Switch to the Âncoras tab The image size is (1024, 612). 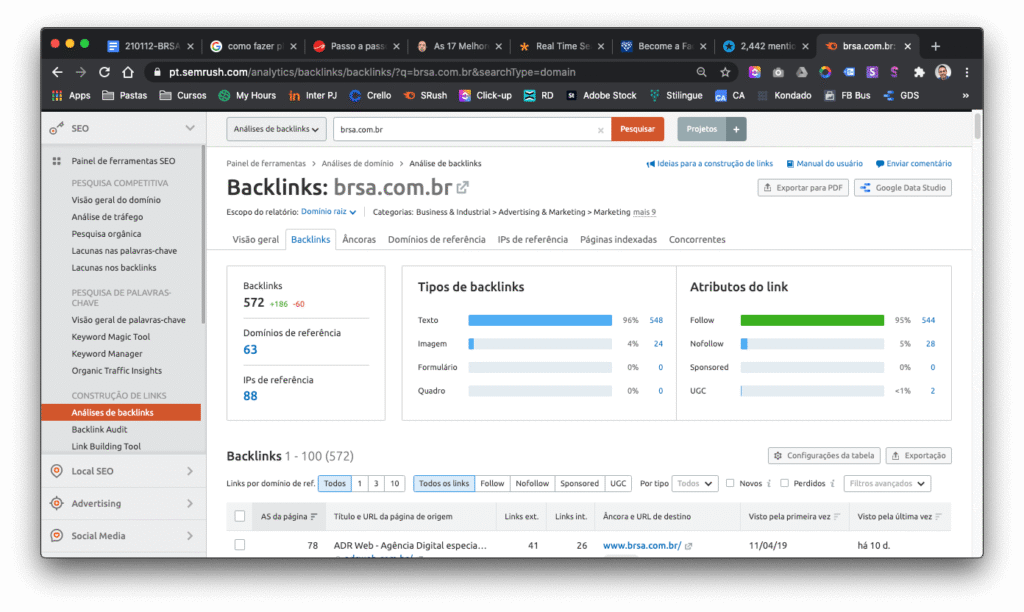click(359, 240)
